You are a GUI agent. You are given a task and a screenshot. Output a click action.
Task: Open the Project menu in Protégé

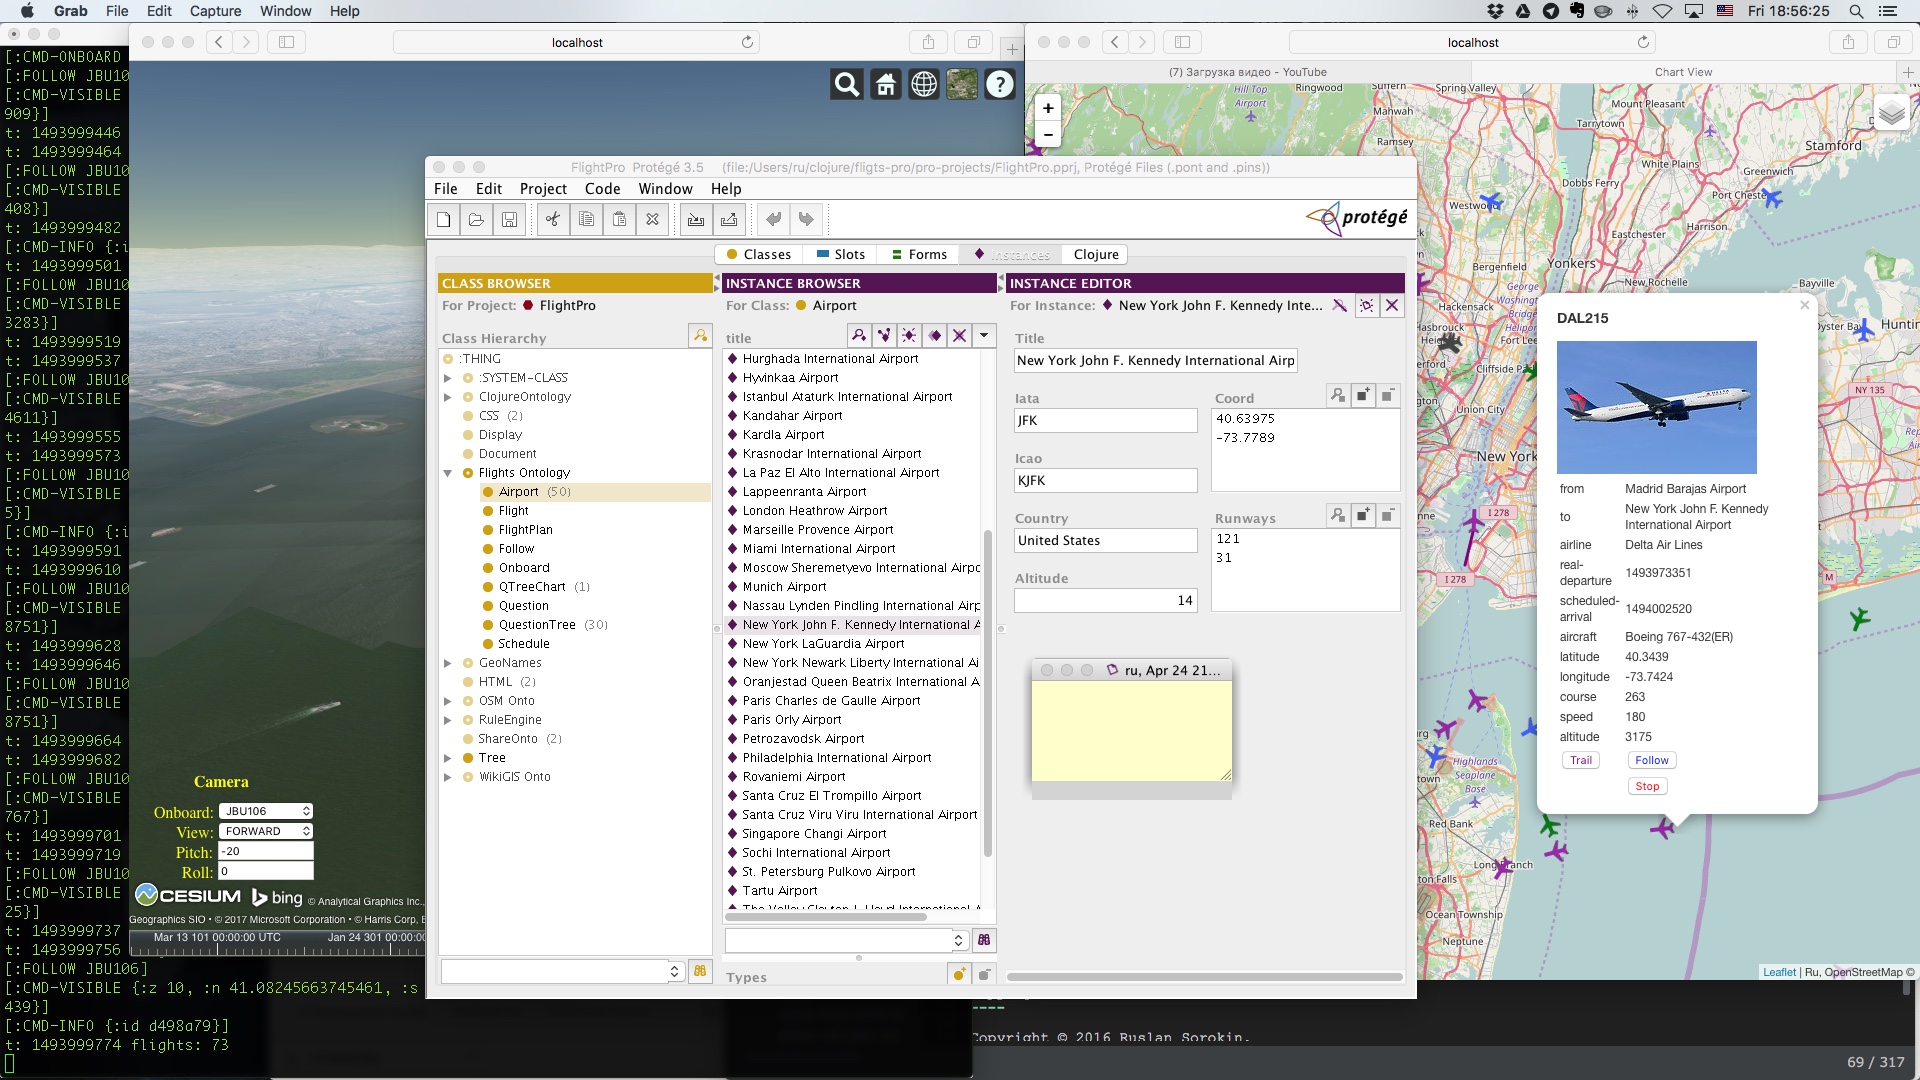click(x=543, y=189)
